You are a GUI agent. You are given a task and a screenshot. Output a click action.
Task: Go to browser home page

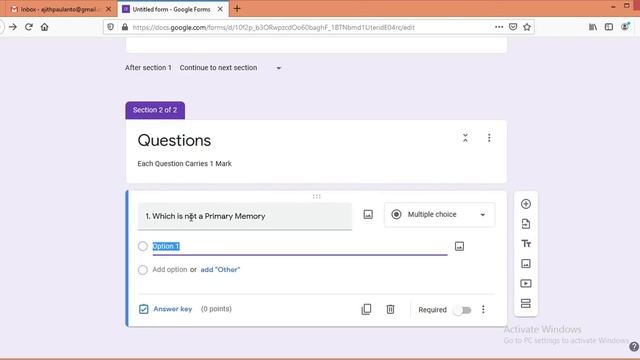click(44, 27)
